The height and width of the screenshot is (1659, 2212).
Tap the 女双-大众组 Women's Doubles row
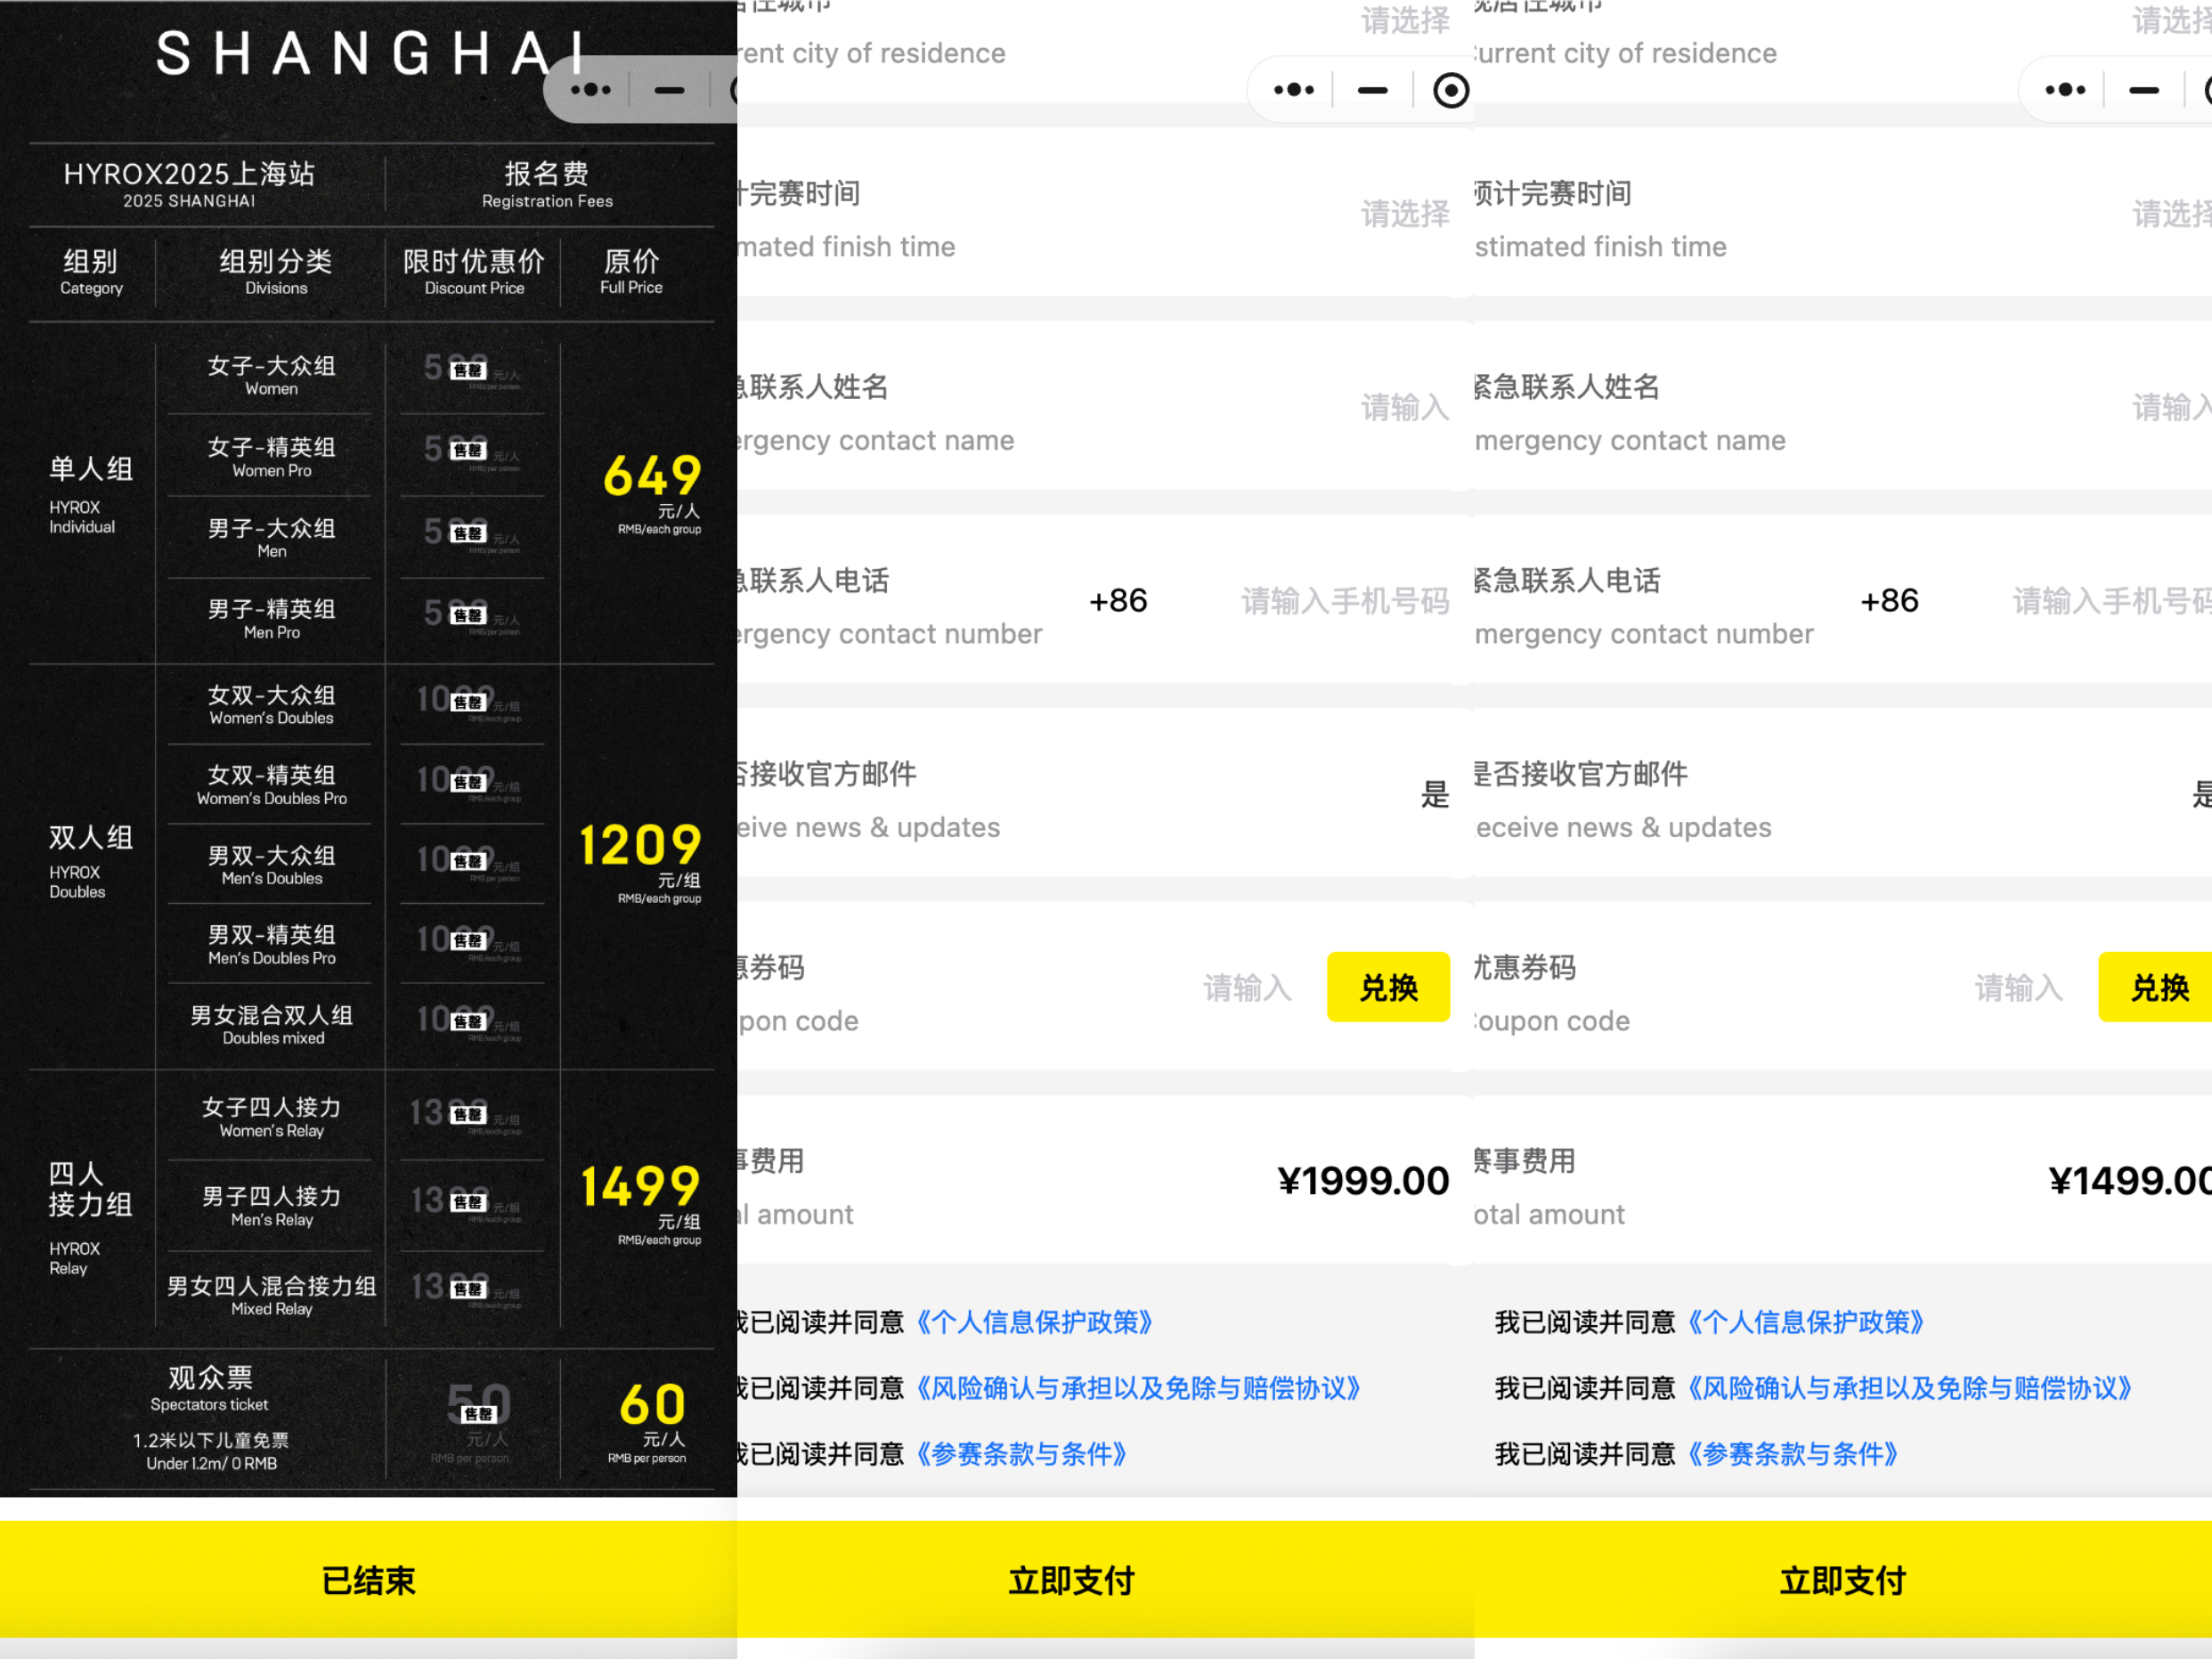click(271, 705)
